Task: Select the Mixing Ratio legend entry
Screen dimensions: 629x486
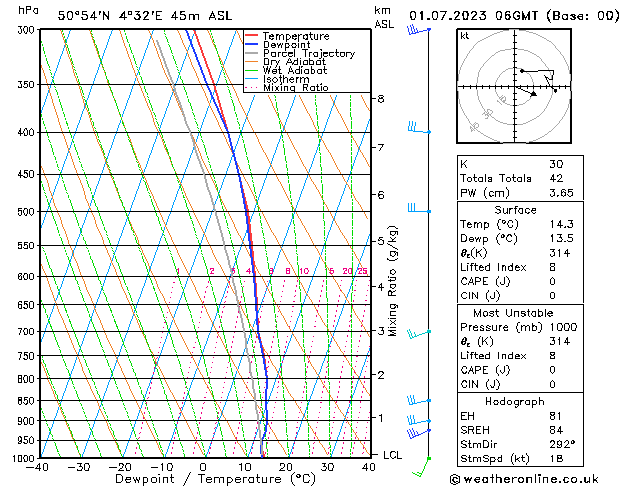Action: (x=295, y=88)
